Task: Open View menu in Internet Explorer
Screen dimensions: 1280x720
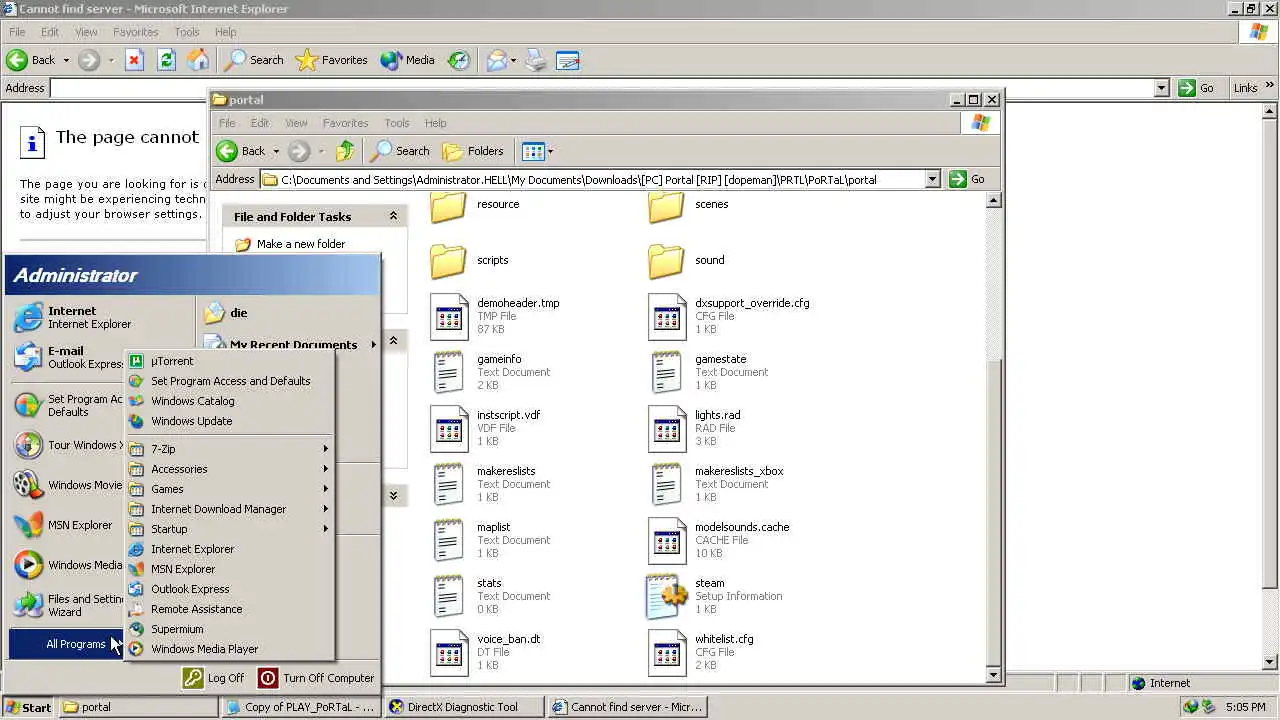Action: [x=86, y=32]
